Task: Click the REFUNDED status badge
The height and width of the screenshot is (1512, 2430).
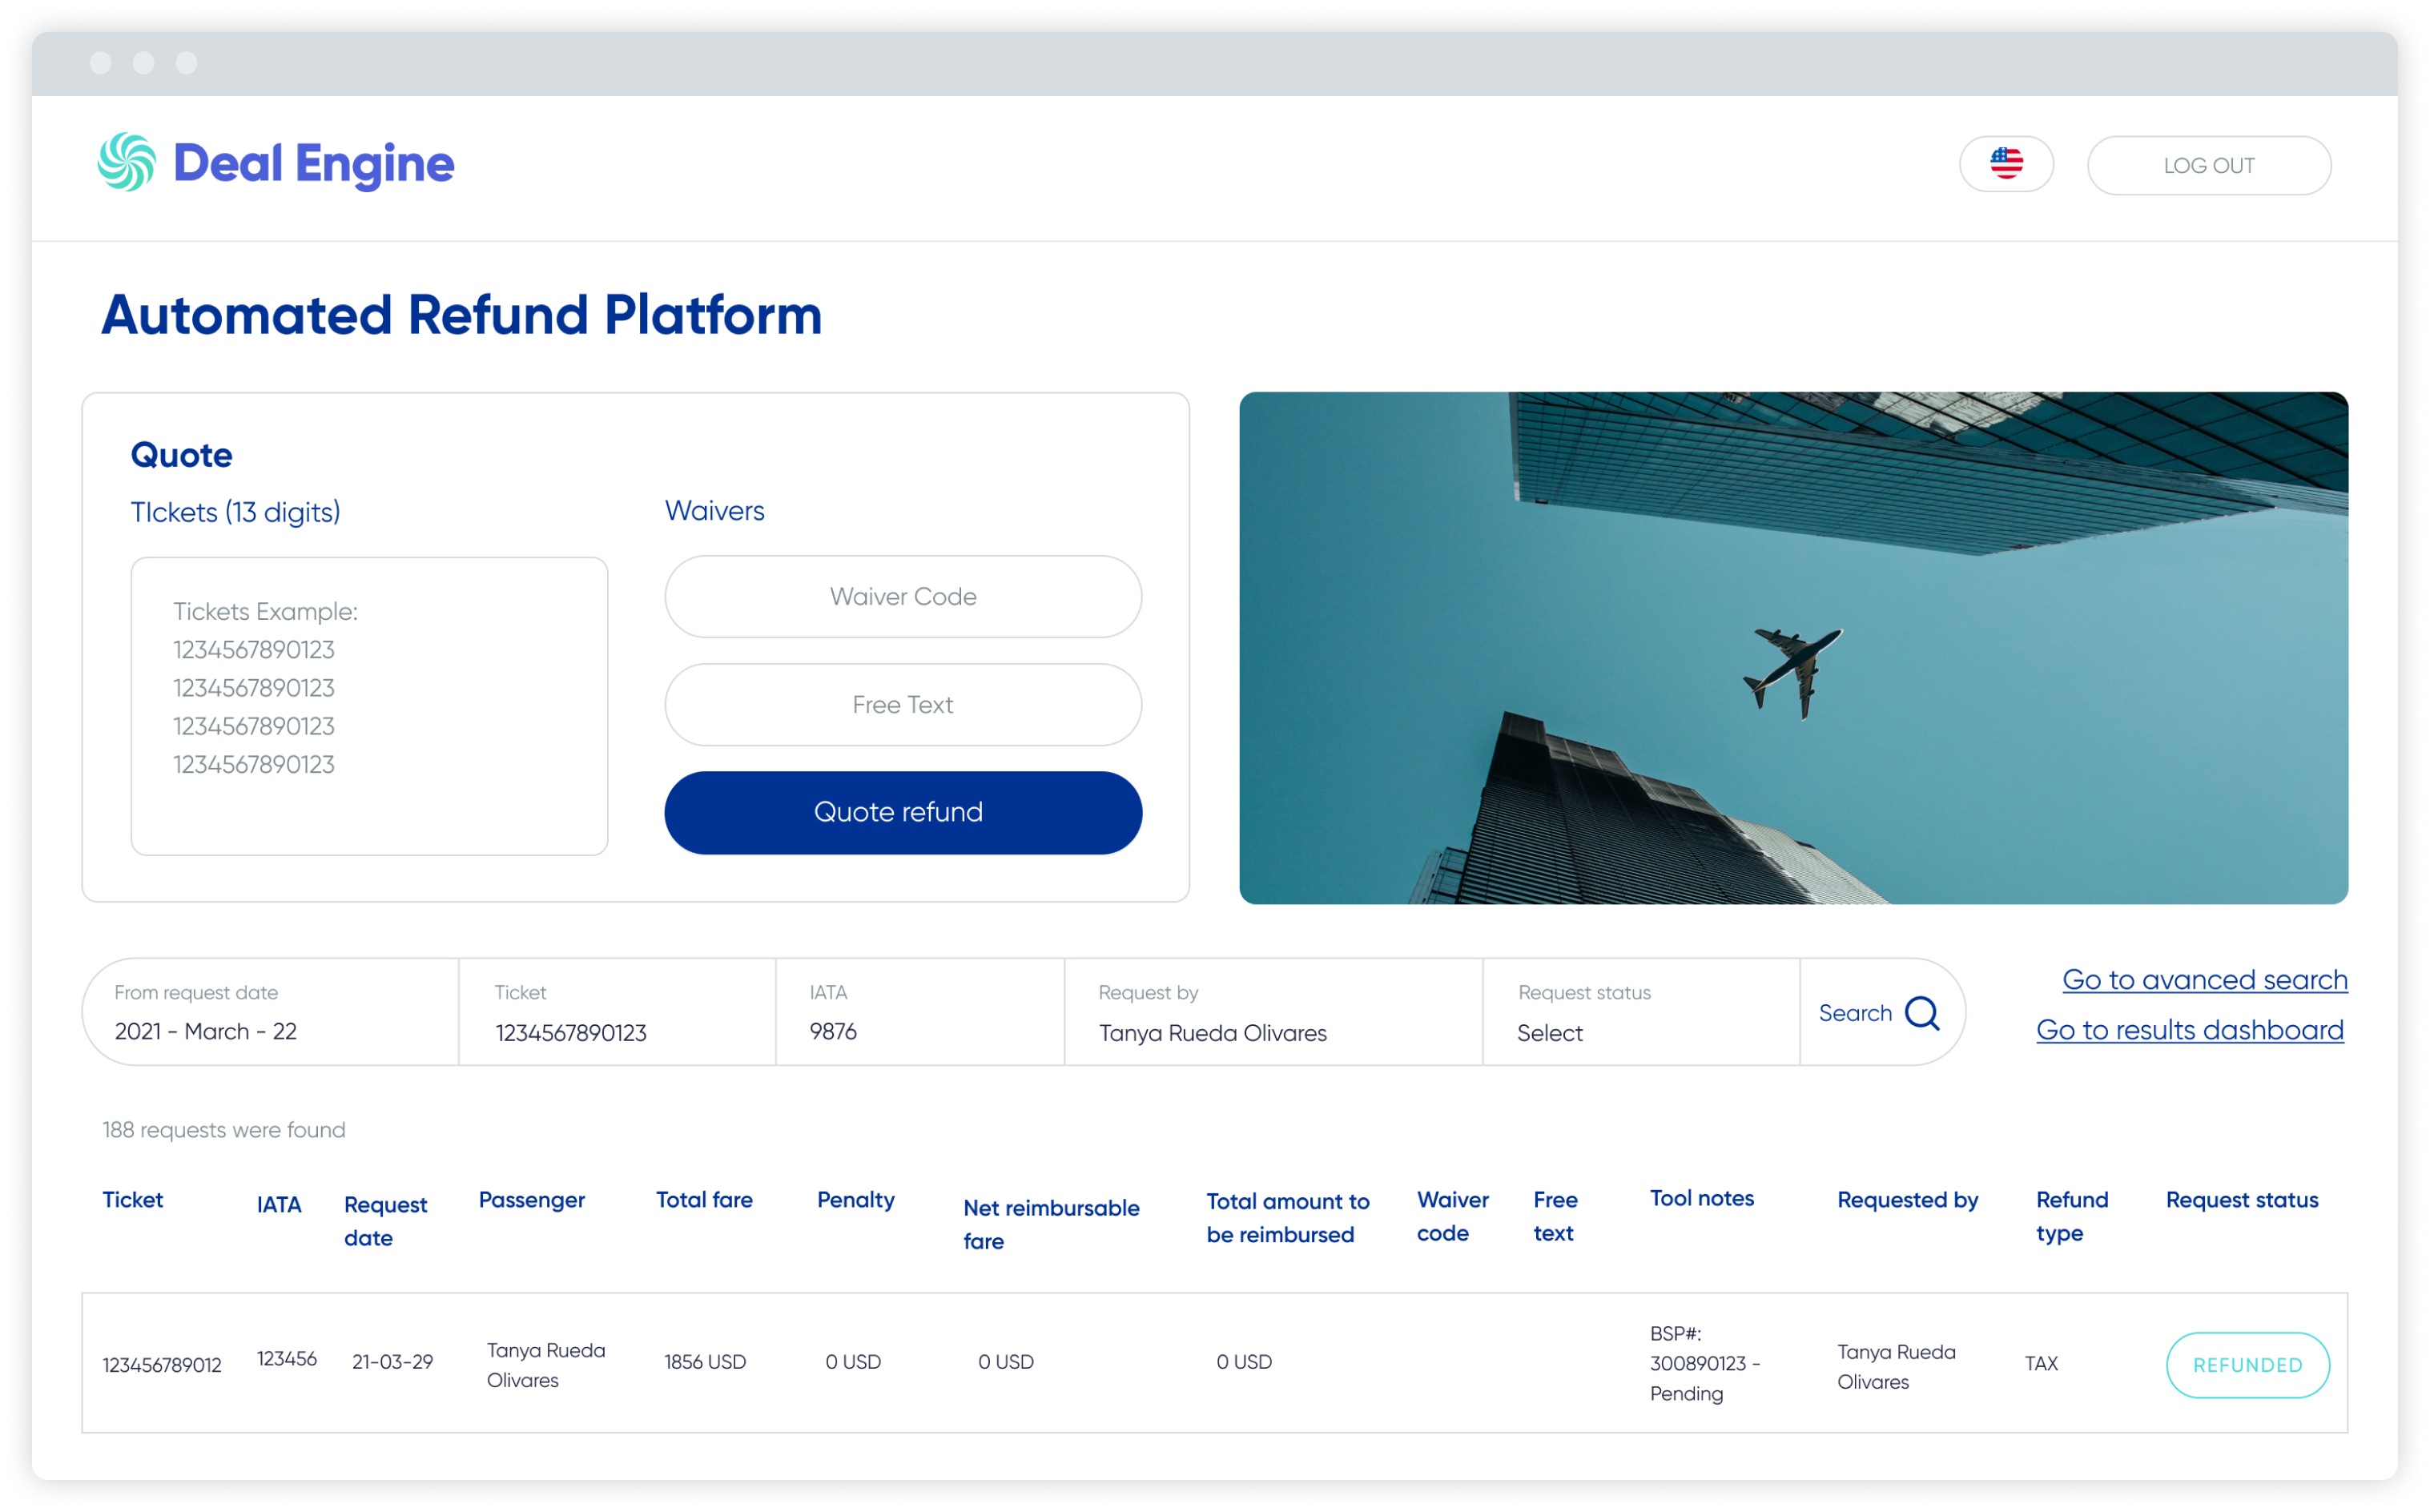Action: (2247, 1365)
